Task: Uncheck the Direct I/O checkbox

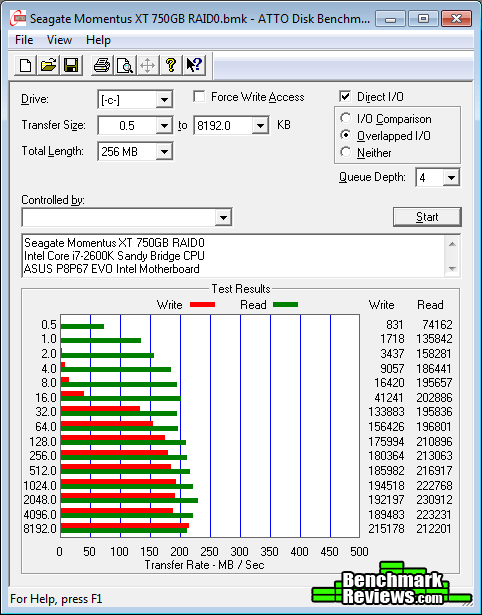Action: click(x=345, y=96)
